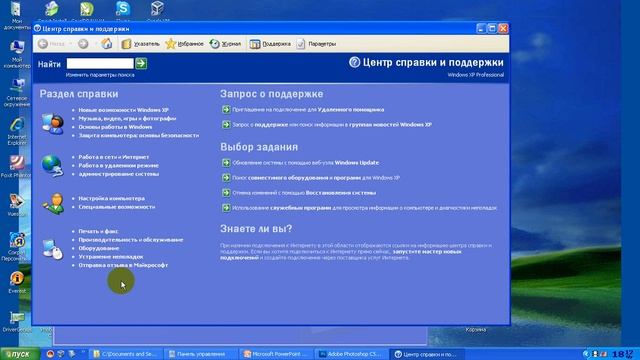The height and width of the screenshot is (360, 640).
Task: Click the computer and mouse hardware icon
Action: coord(53,249)
